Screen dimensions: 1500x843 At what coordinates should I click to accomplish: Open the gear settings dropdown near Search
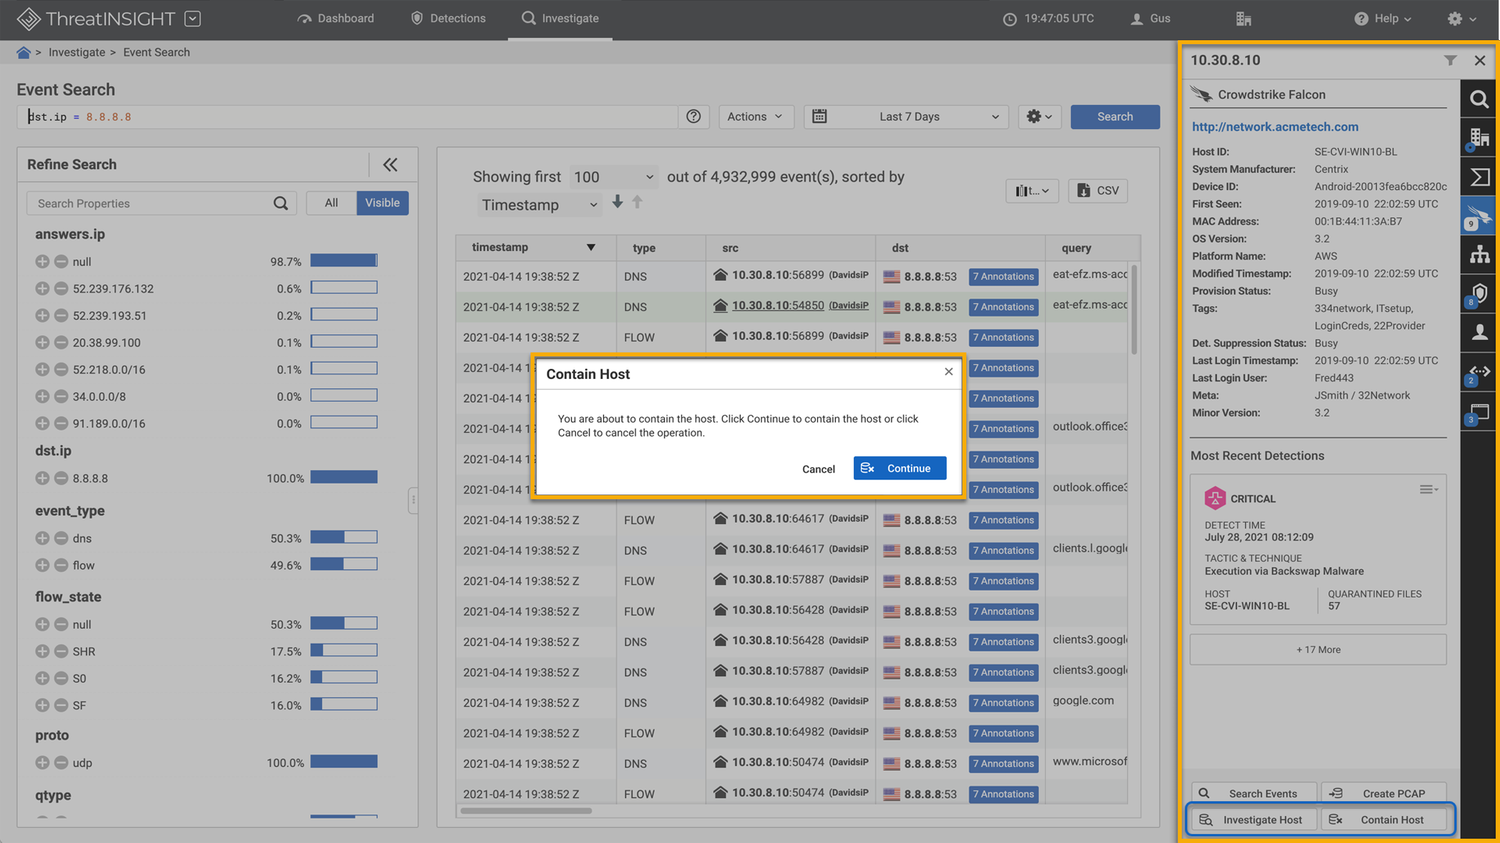point(1039,117)
